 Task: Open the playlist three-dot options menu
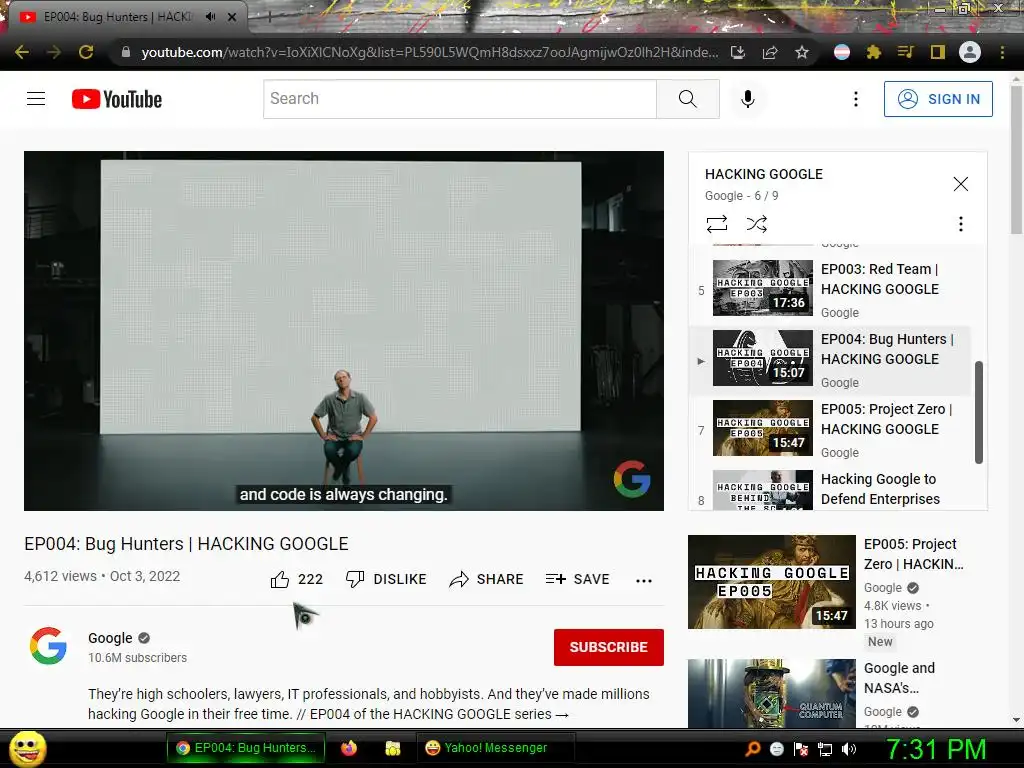(961, 224)
